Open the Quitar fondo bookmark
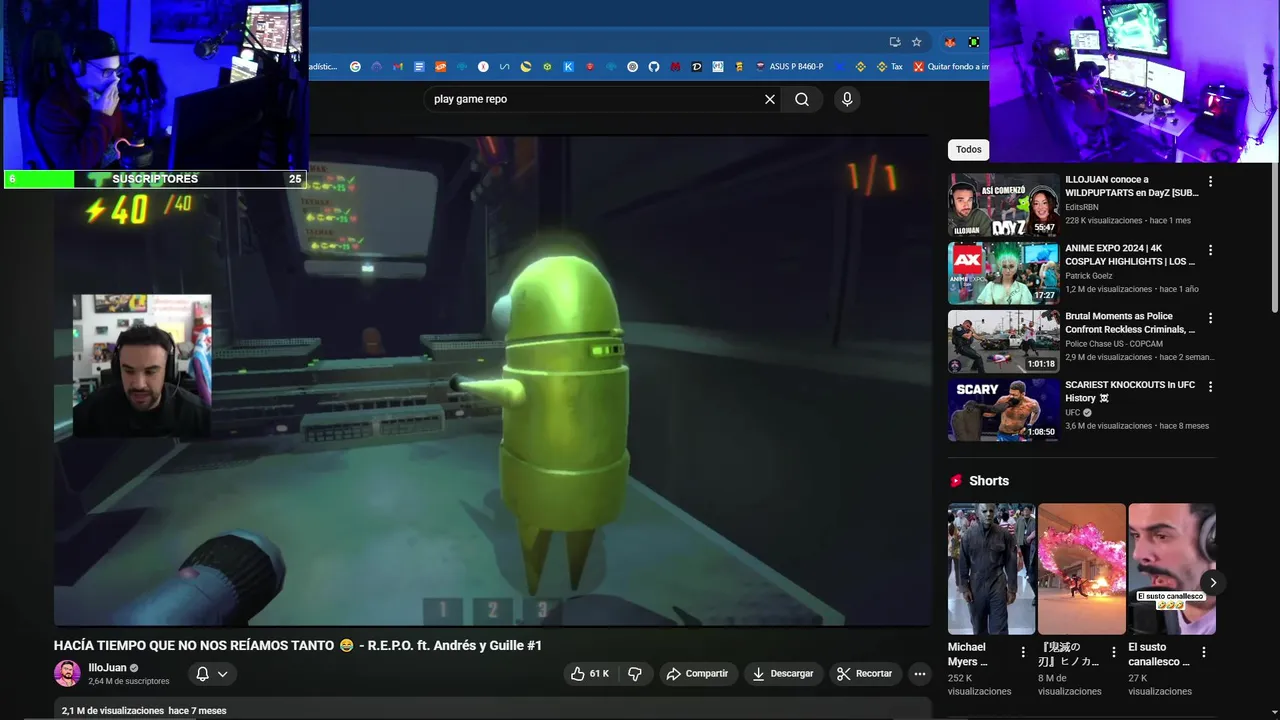The width and height of the screenshot is (1280, 720). [951, 67]
